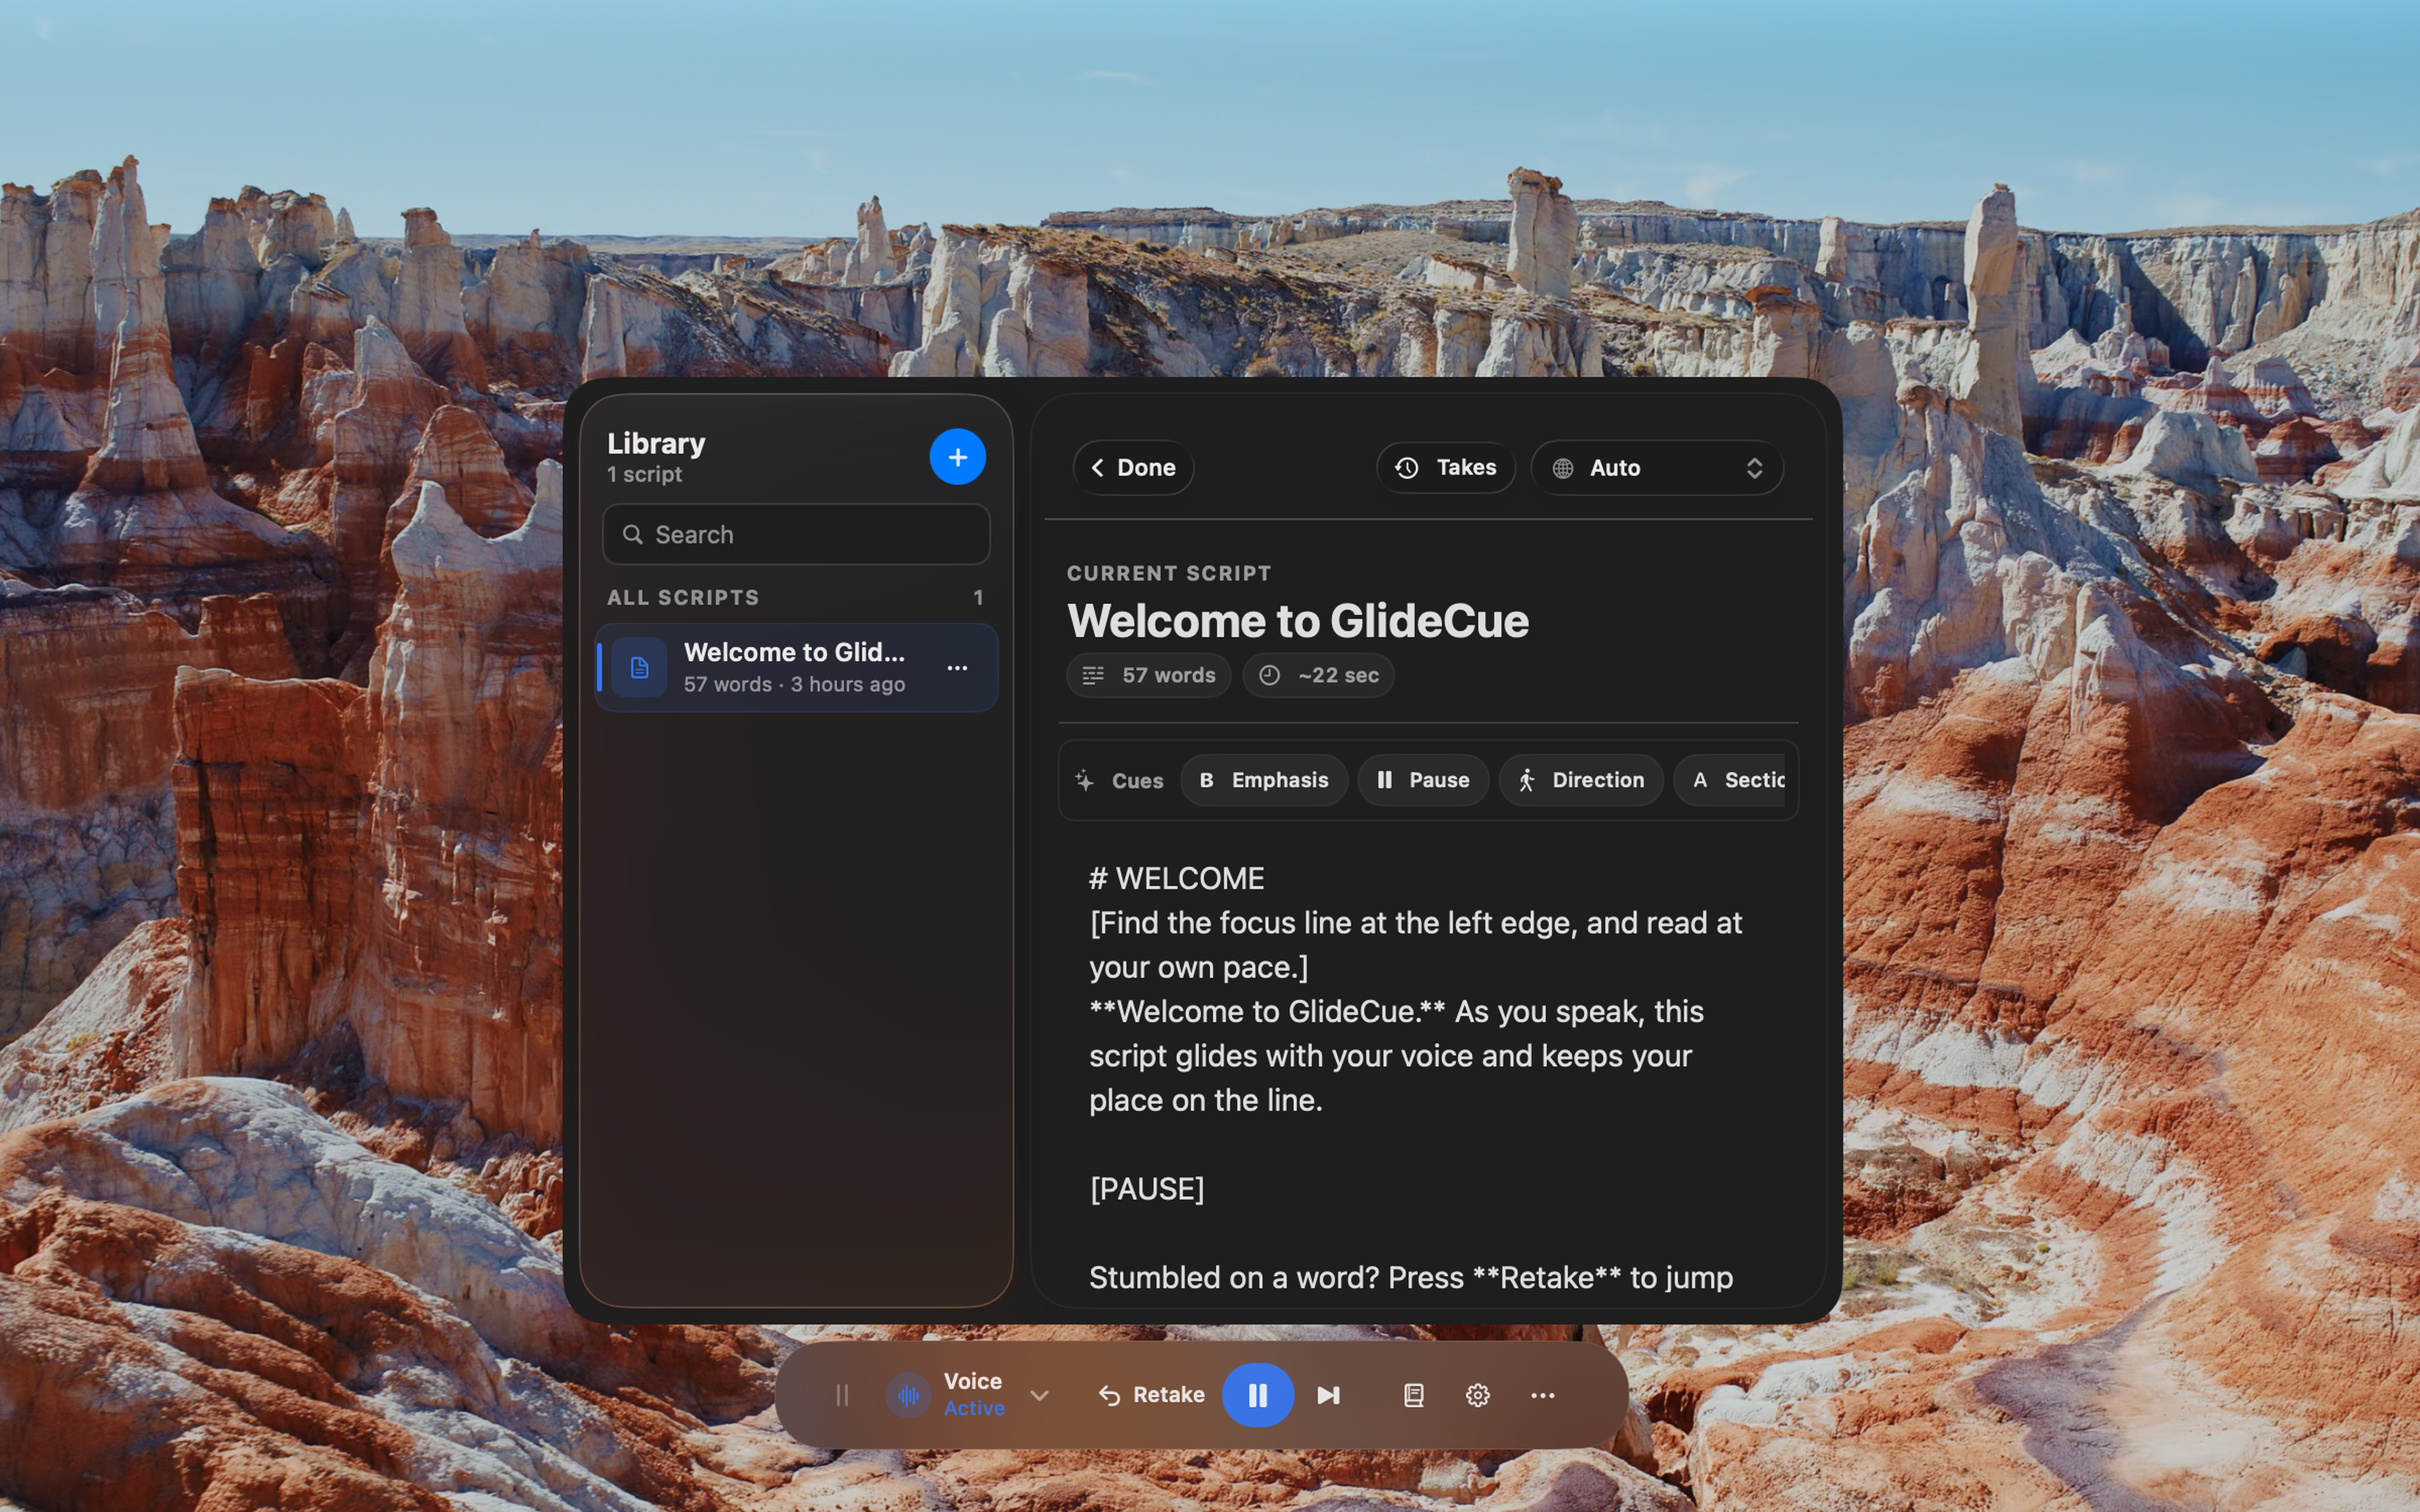Go back using the Done button
The width and height of the screenshot is (2420, 1512).
(1133, 468)
